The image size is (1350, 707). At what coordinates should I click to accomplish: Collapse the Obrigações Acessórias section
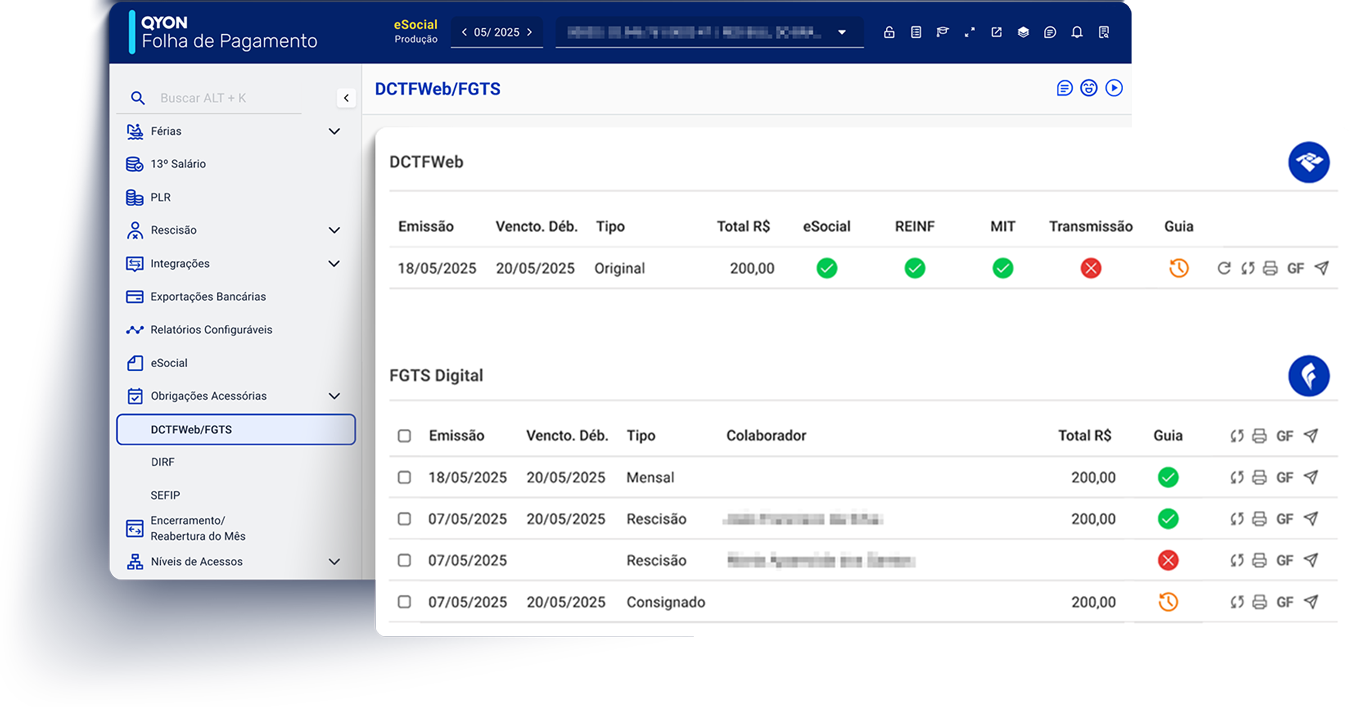[x=334, y=396]
